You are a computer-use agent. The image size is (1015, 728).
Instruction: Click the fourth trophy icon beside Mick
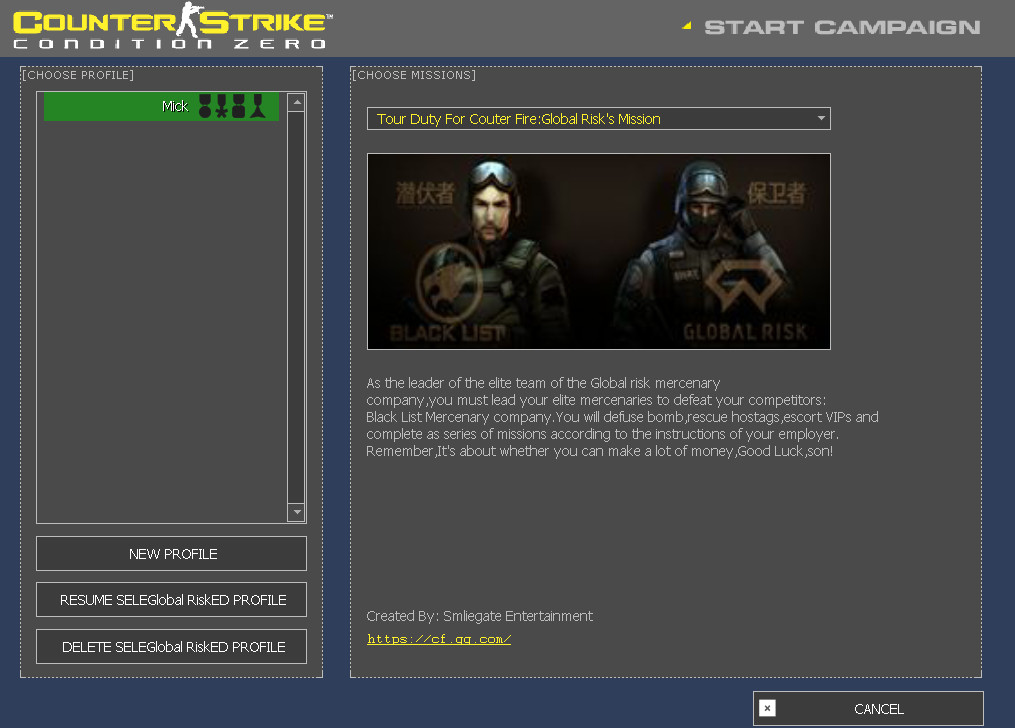(x=258, y=106)
